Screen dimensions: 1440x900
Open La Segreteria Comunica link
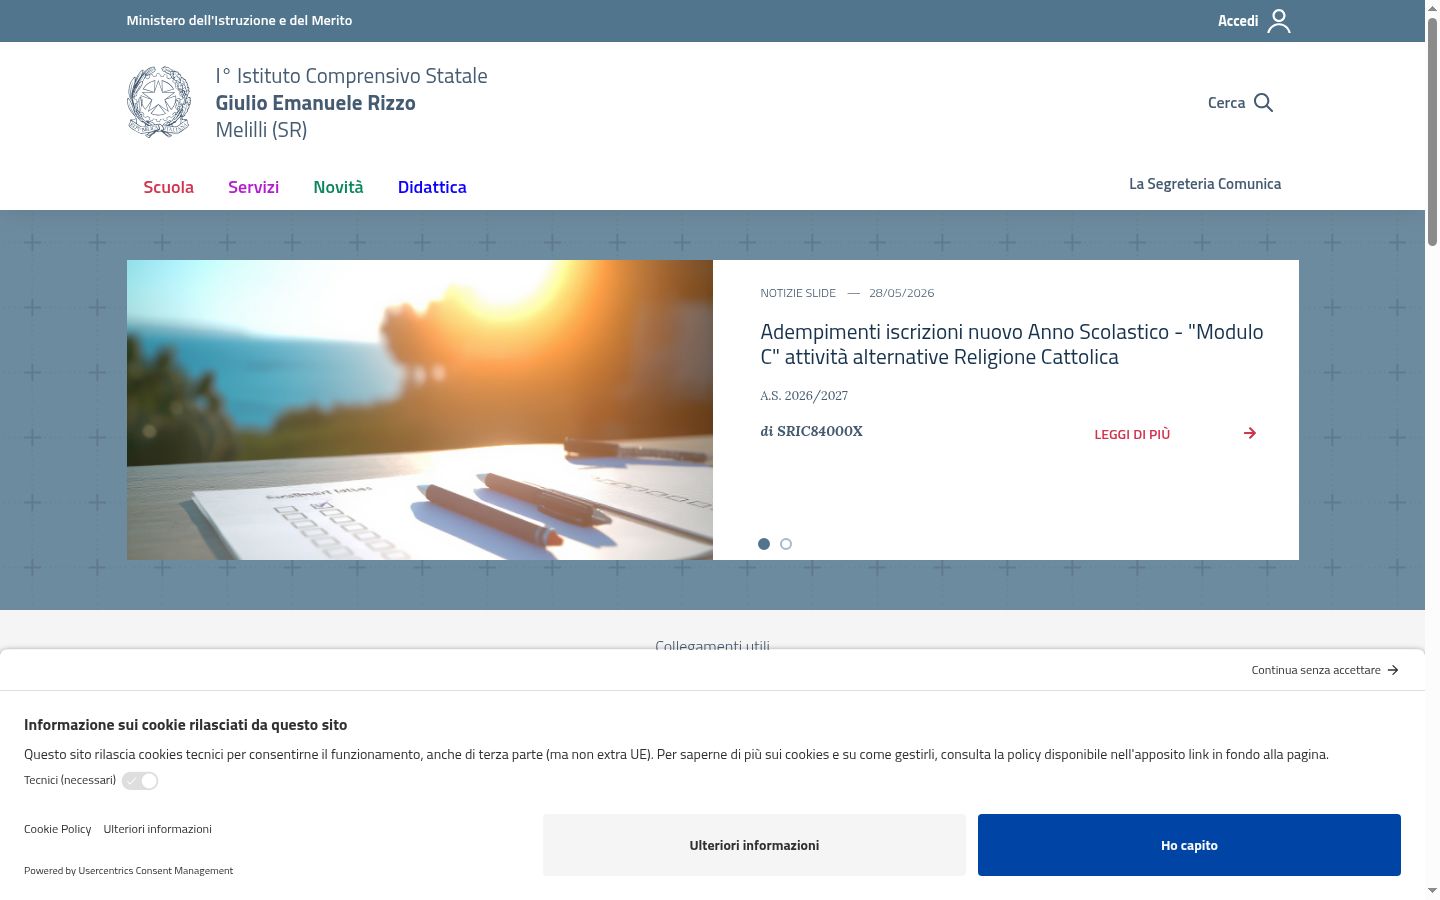coord(1205,184)
